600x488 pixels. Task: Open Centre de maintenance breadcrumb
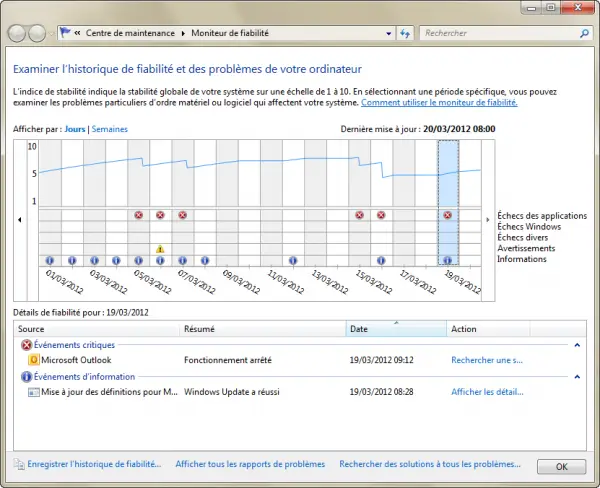[x=130, y=33]
